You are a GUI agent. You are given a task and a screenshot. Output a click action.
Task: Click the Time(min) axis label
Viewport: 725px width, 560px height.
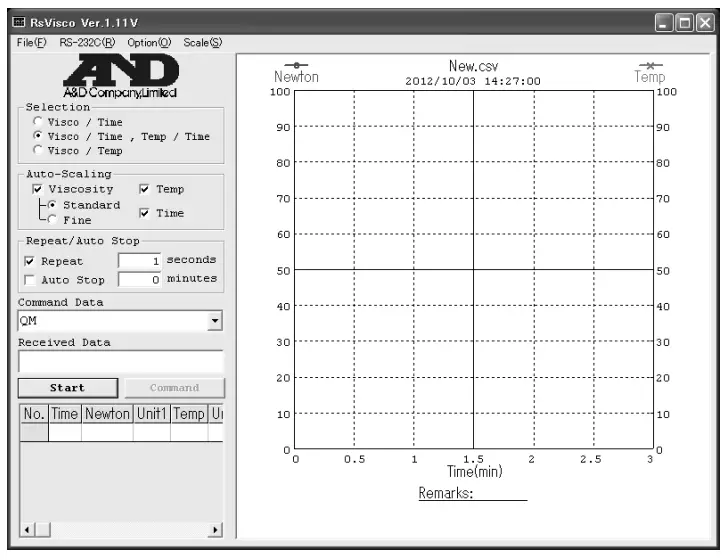coord(474,472)
